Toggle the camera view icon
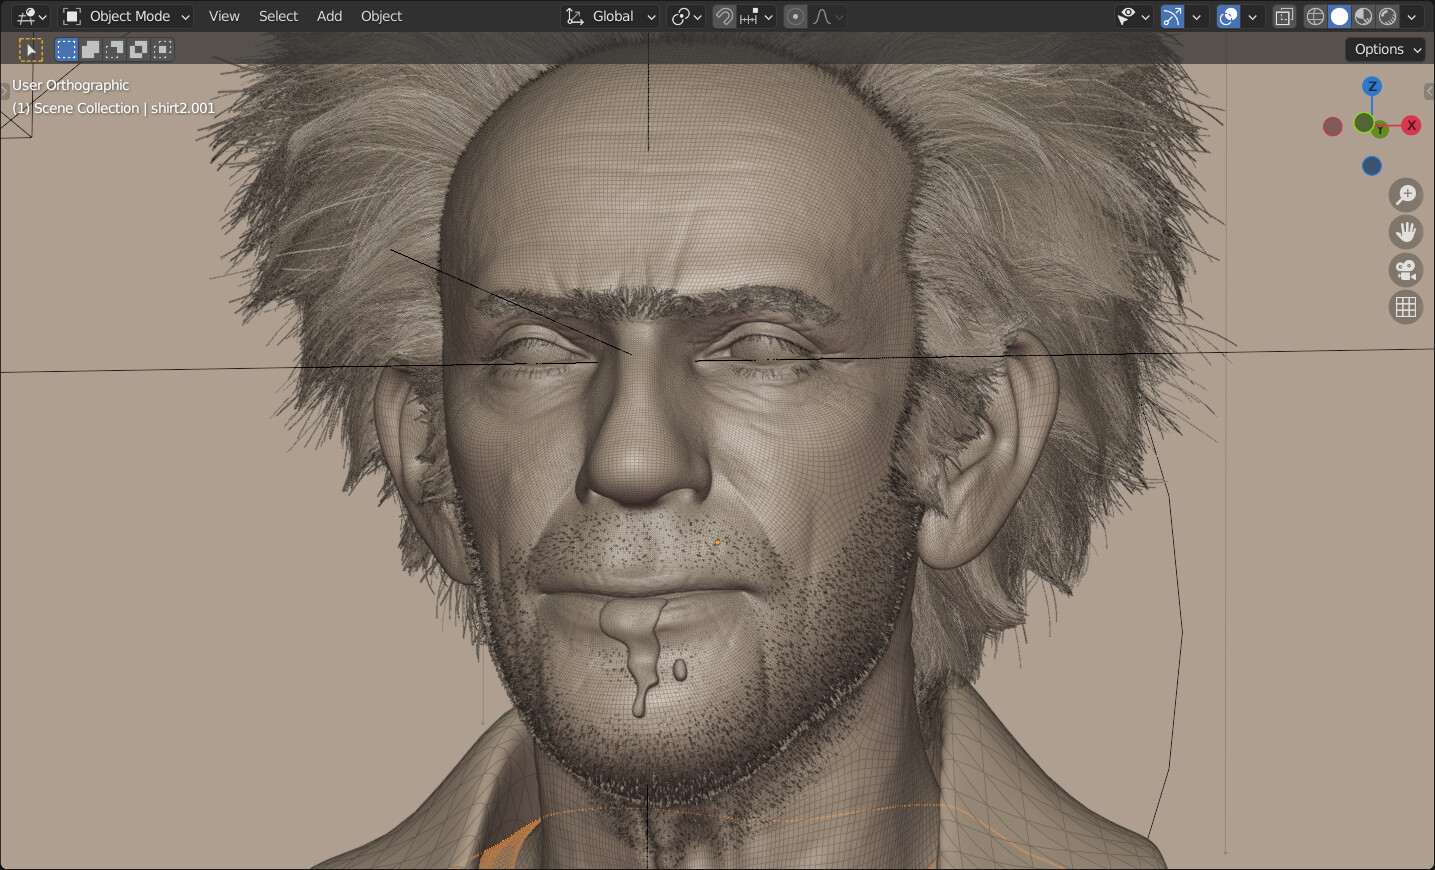 pos(1406,270)
